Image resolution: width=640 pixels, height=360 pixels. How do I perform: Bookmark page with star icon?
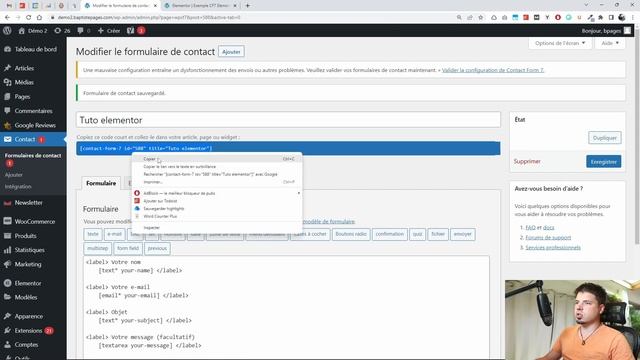click(480, 18)
